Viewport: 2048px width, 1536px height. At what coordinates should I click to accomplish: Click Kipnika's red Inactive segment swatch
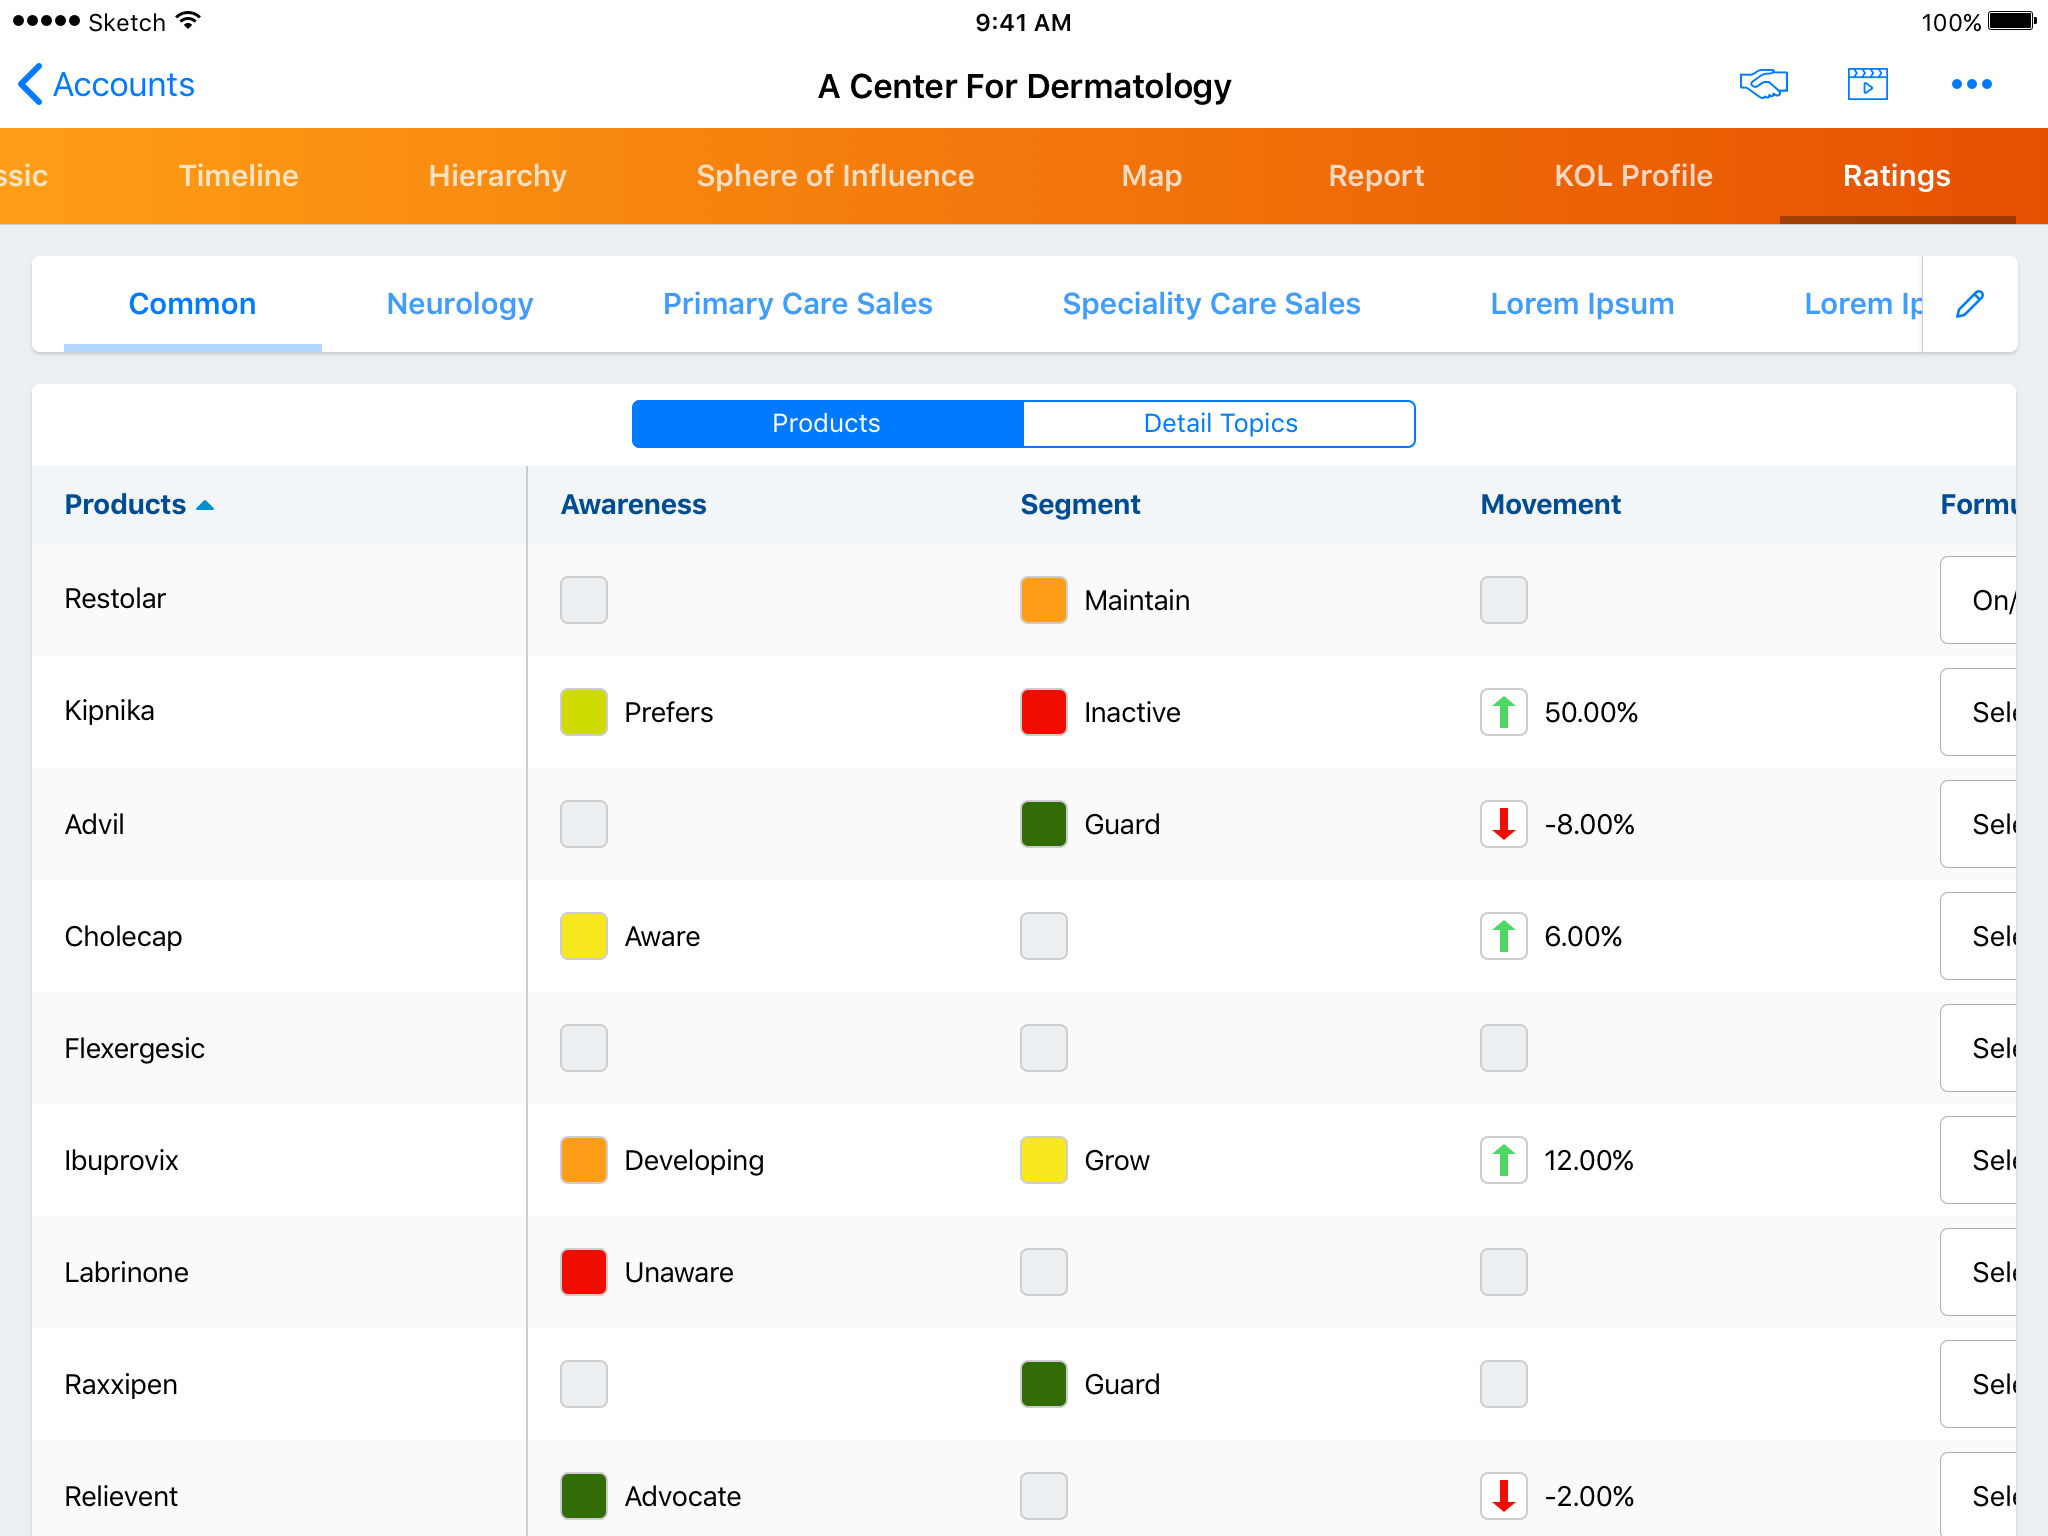[1043, 712]
